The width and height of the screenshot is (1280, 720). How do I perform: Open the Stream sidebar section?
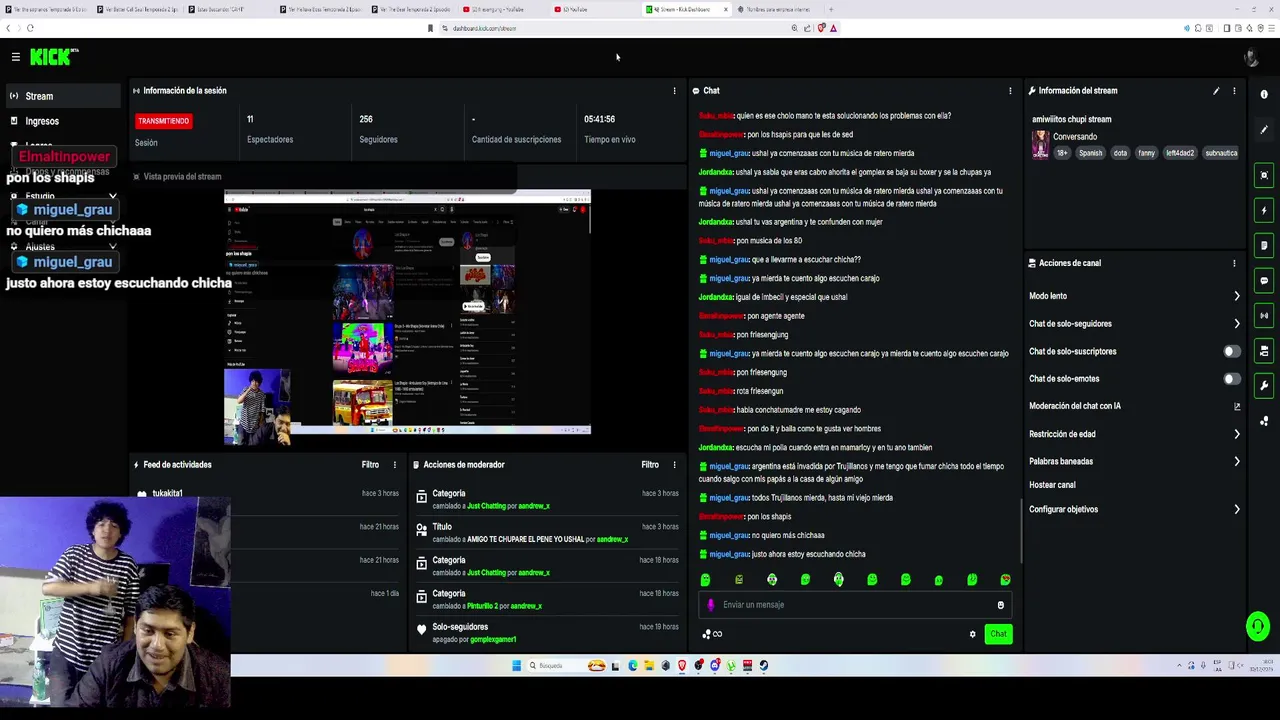[x=62, y=96]
